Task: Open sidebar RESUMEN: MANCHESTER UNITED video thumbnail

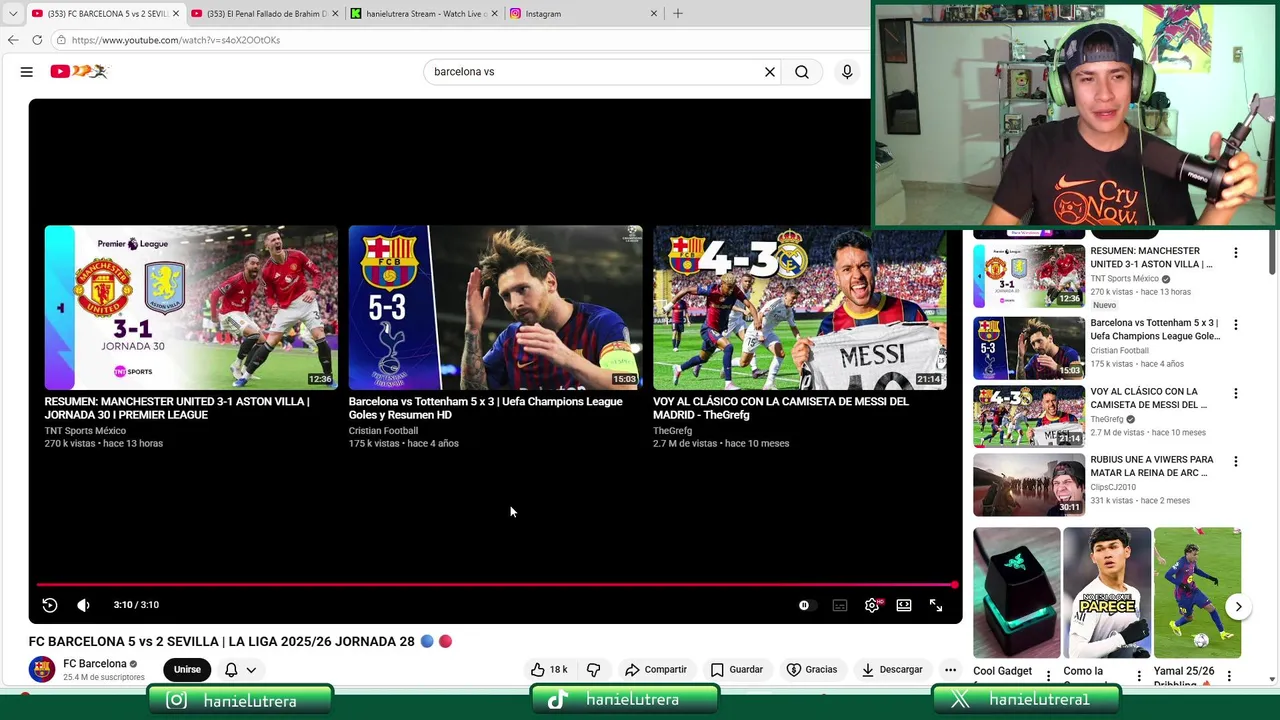Action: pos(1029,277)
